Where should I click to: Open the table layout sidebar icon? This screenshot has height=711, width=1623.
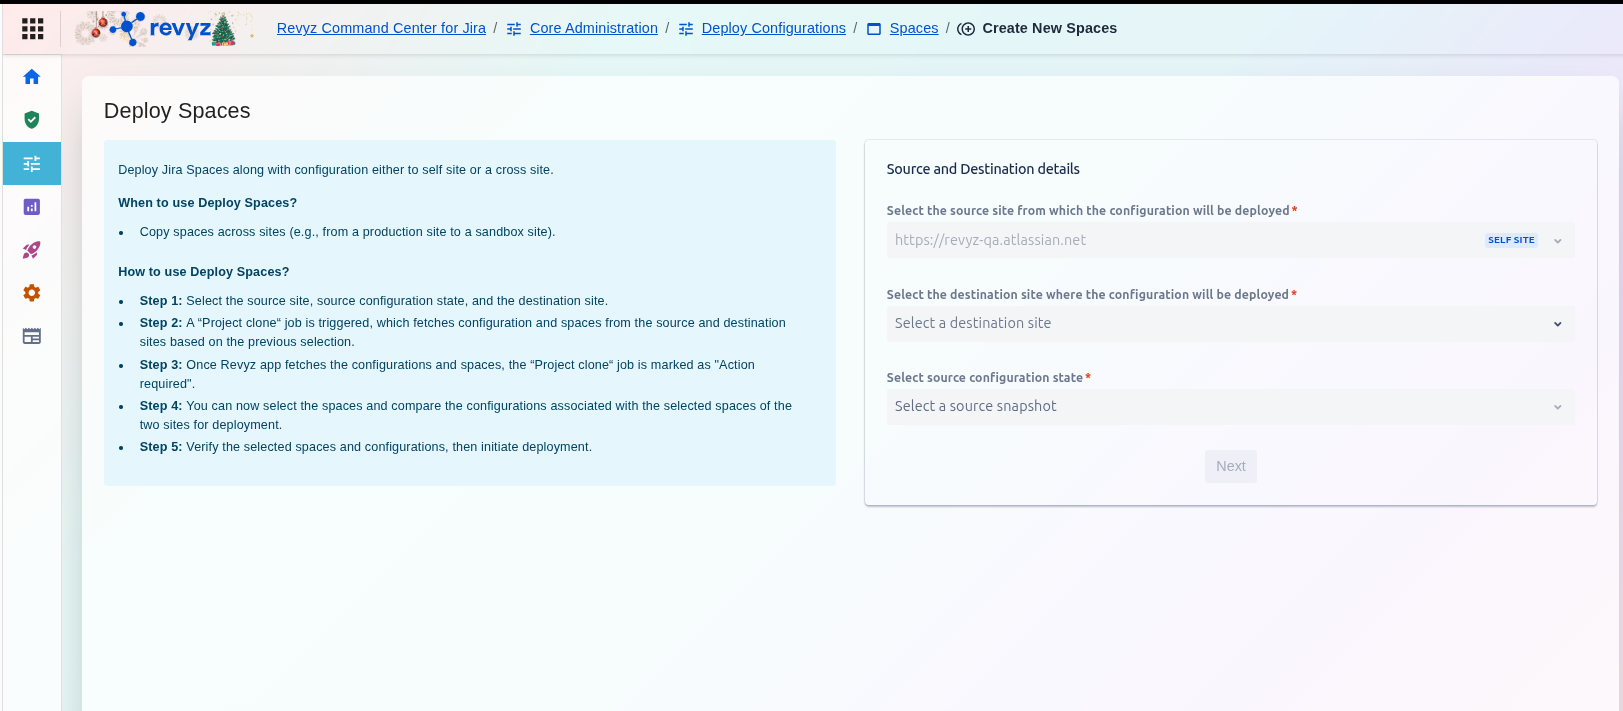click(32, 336)
